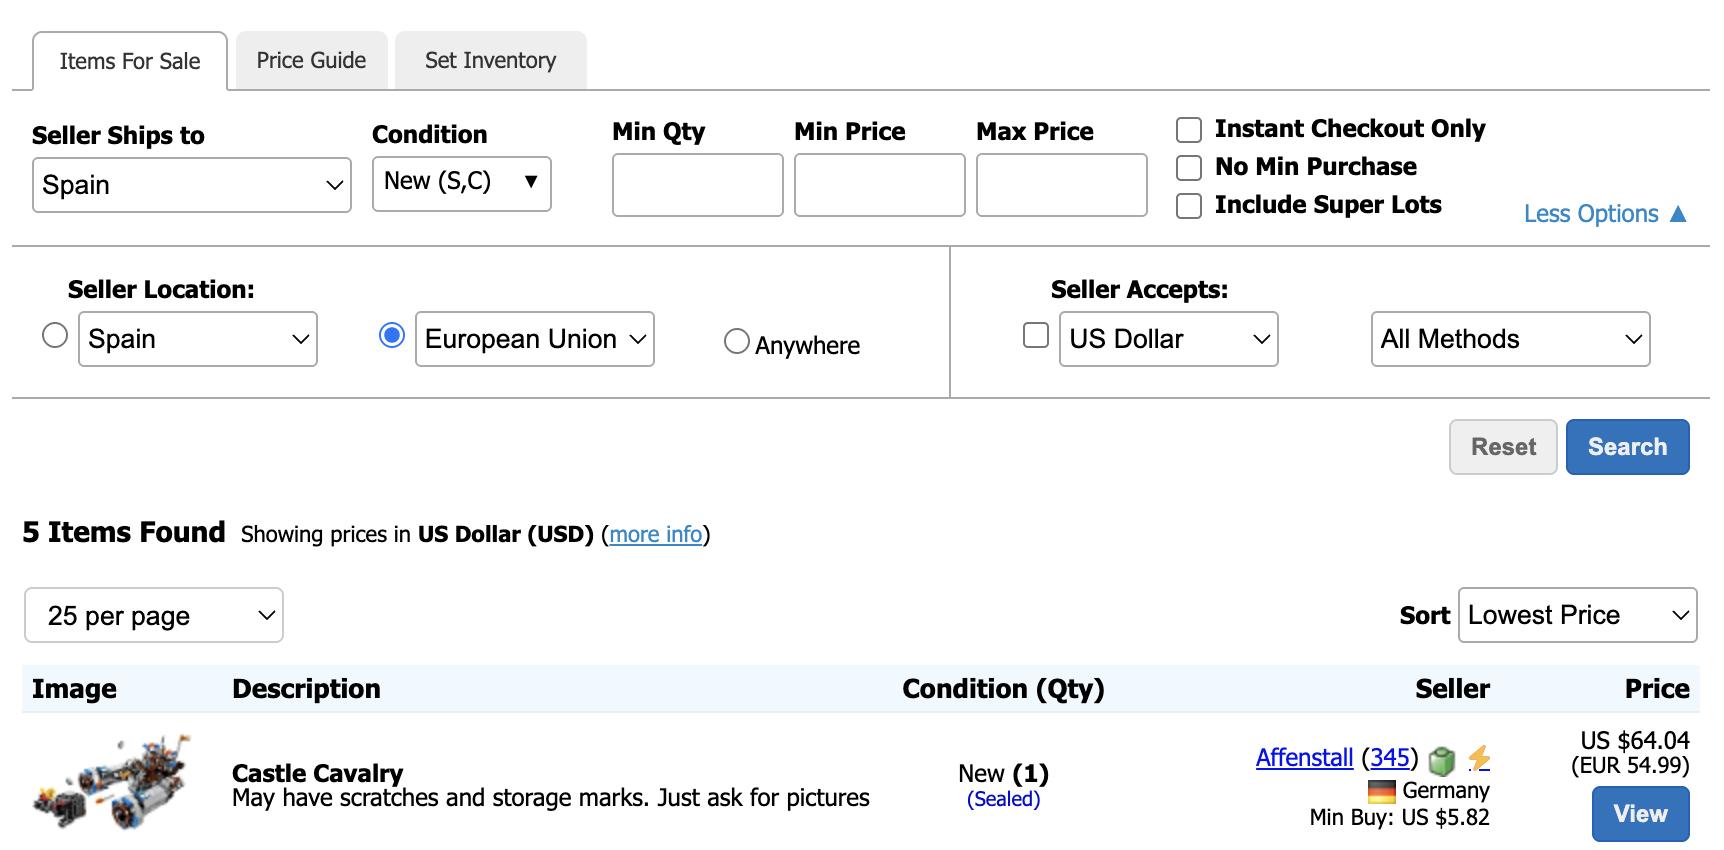Screen dimensions: 1724x850
Task: Click the Germany flag icon
Action: (1381, 791)
